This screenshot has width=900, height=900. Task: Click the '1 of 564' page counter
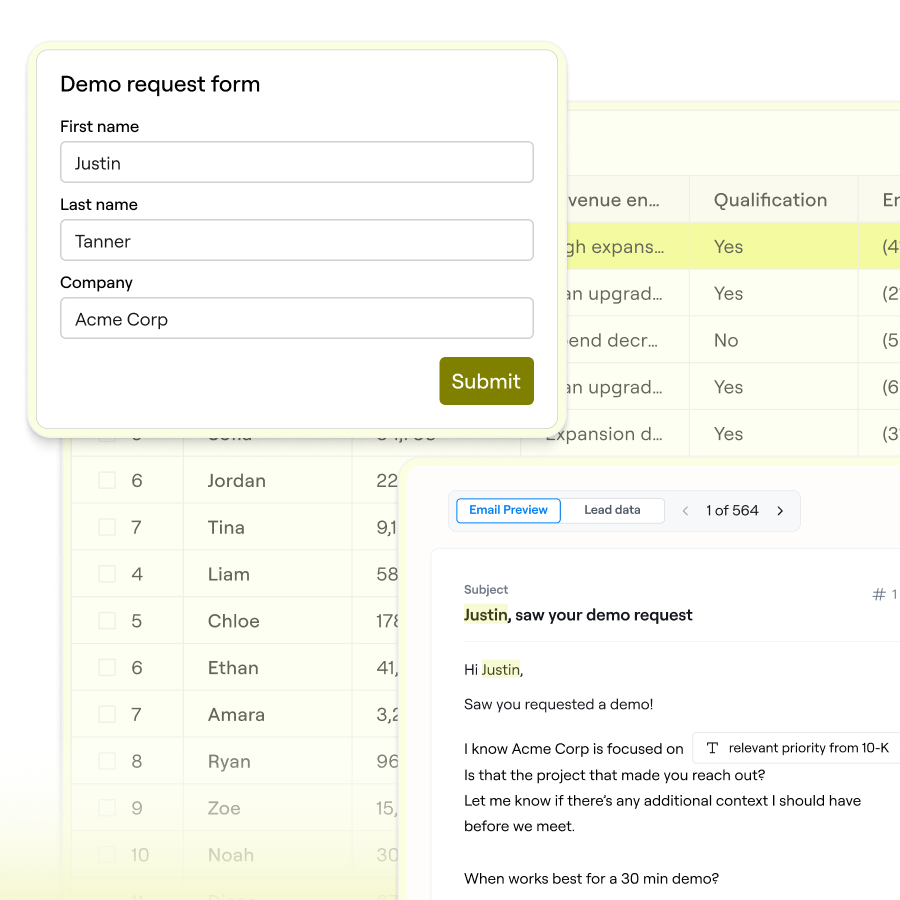[x=732, y=511]
